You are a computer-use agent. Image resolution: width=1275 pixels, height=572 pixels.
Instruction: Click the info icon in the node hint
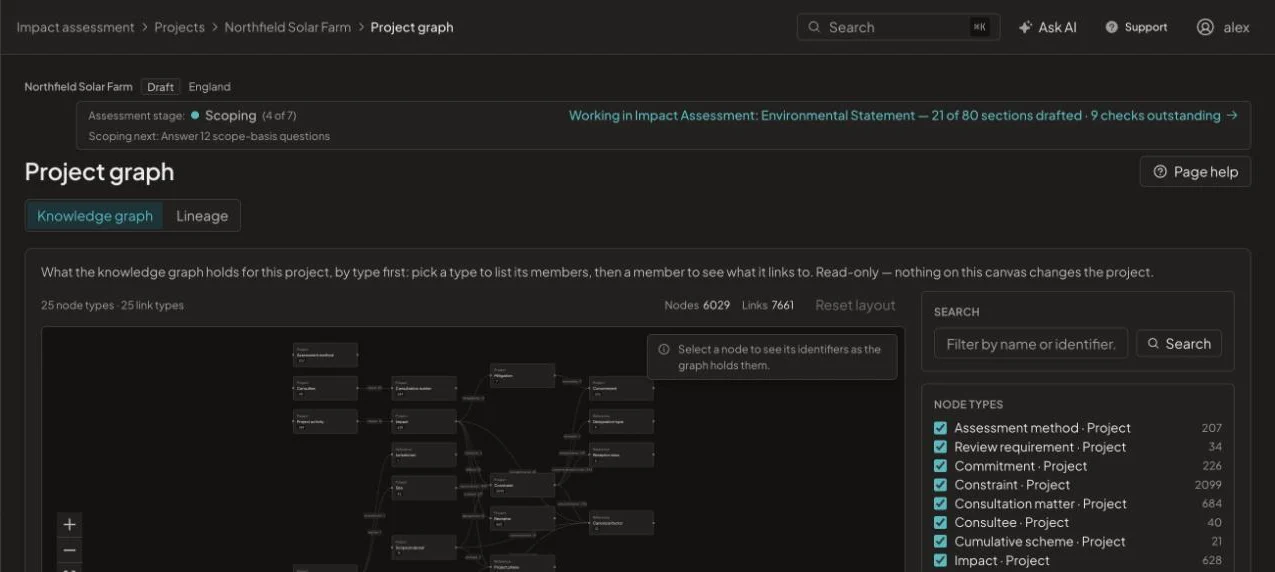[664, 350]
